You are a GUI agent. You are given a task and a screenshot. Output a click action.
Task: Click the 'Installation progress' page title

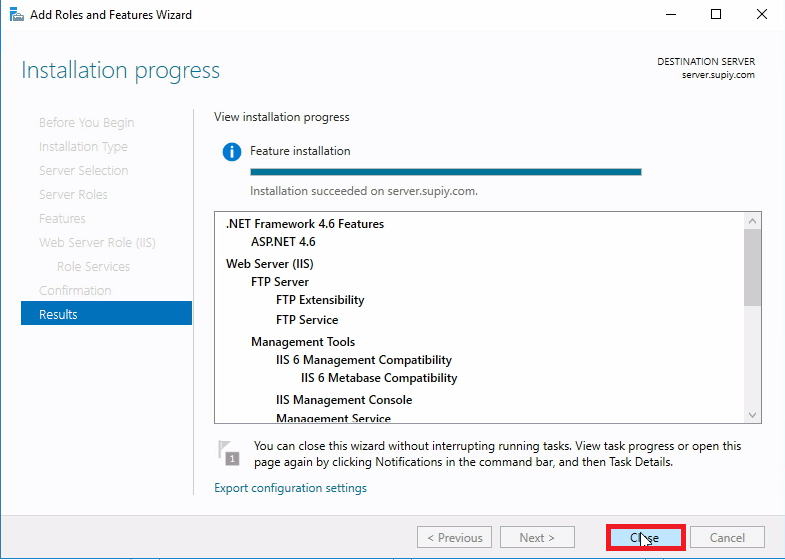point(121,70)
